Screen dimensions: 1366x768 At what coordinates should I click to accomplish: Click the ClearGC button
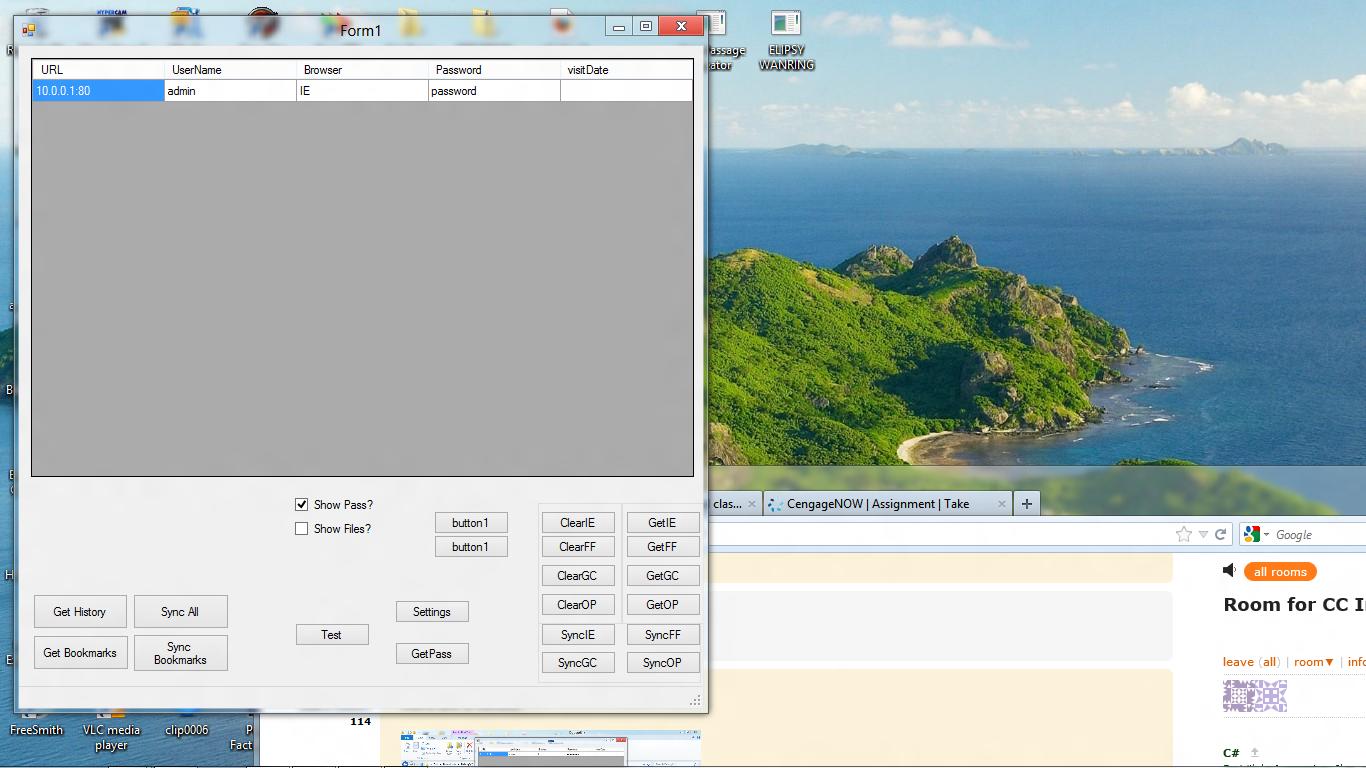point(577,576)
